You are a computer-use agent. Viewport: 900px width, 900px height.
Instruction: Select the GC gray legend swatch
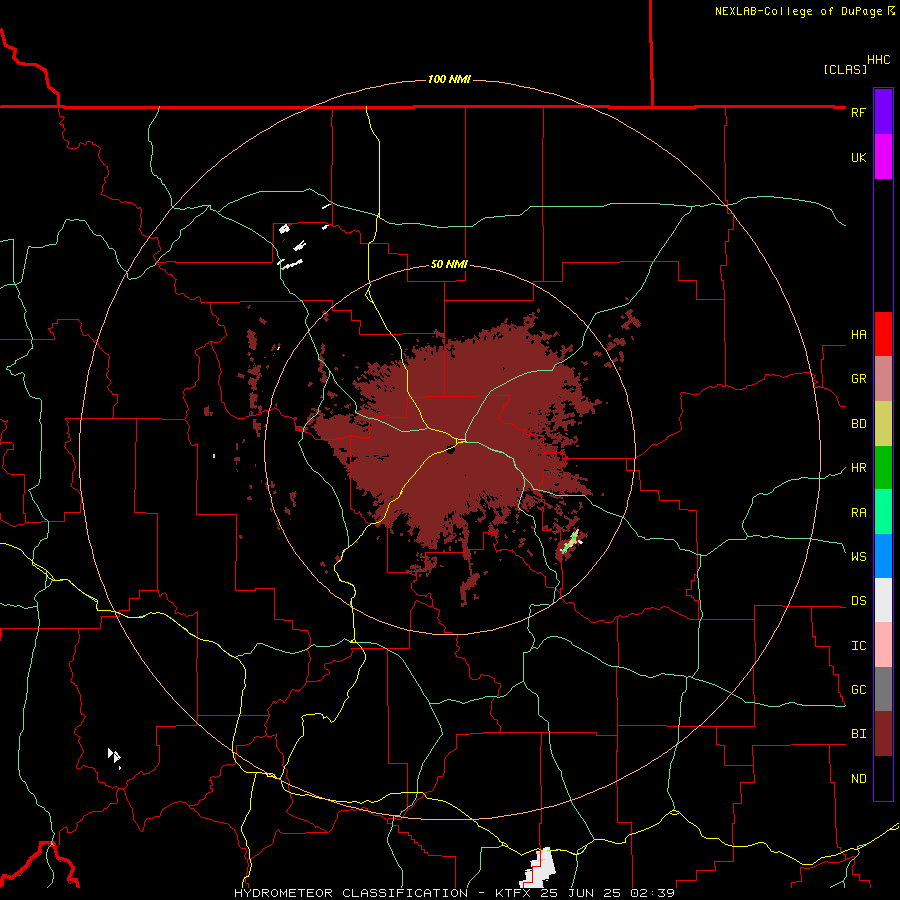click(x=883, y=689)
